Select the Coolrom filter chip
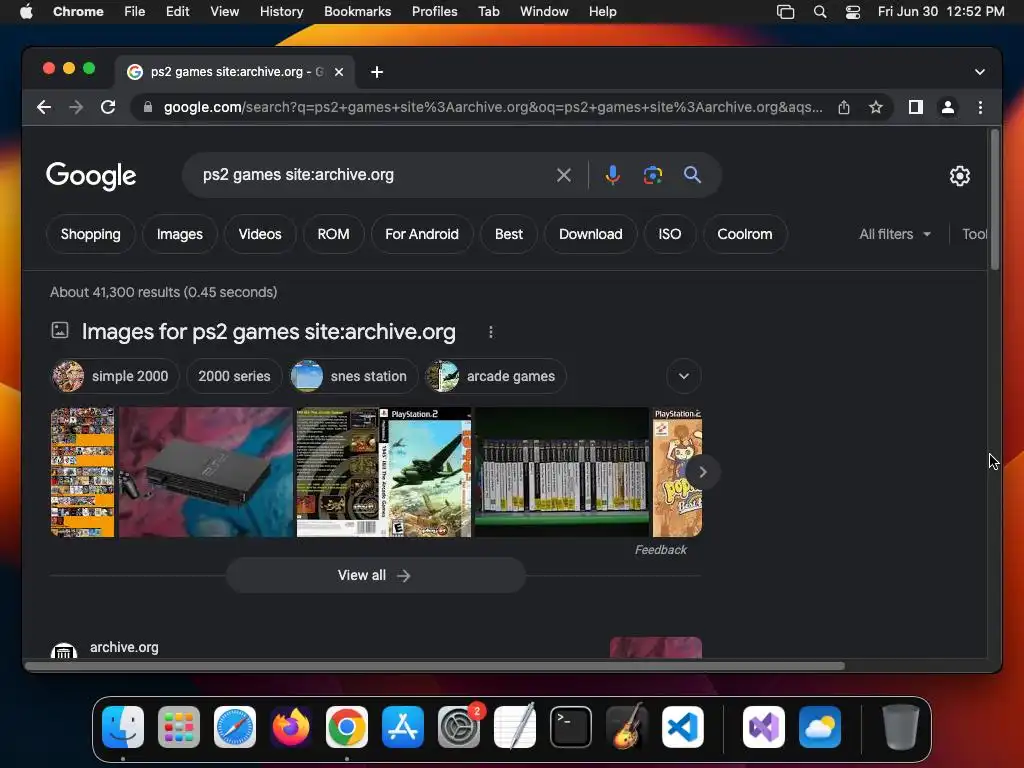1024x768 pixels. [x=744, y=234]
